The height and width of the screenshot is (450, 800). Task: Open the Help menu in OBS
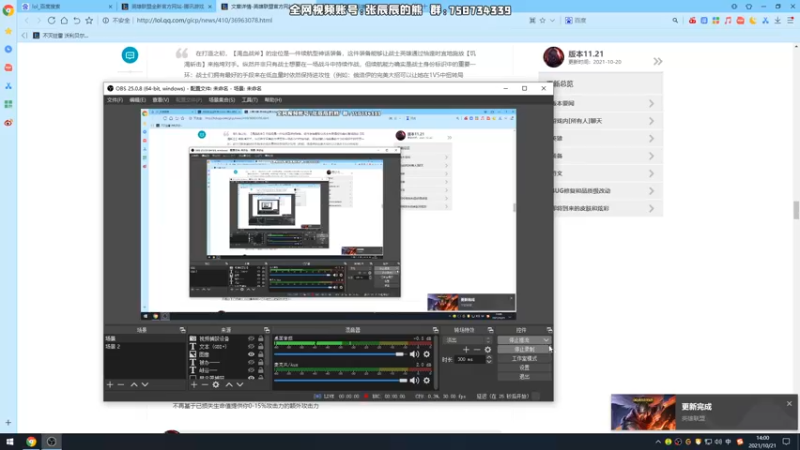(x=273, y=100)
